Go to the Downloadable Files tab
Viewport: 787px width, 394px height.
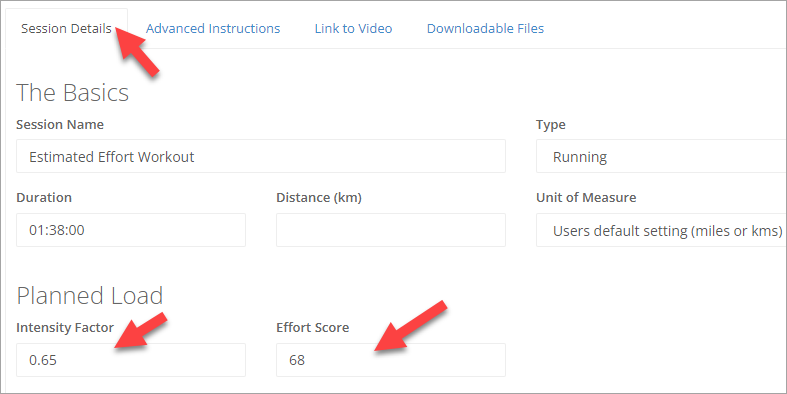485,29
